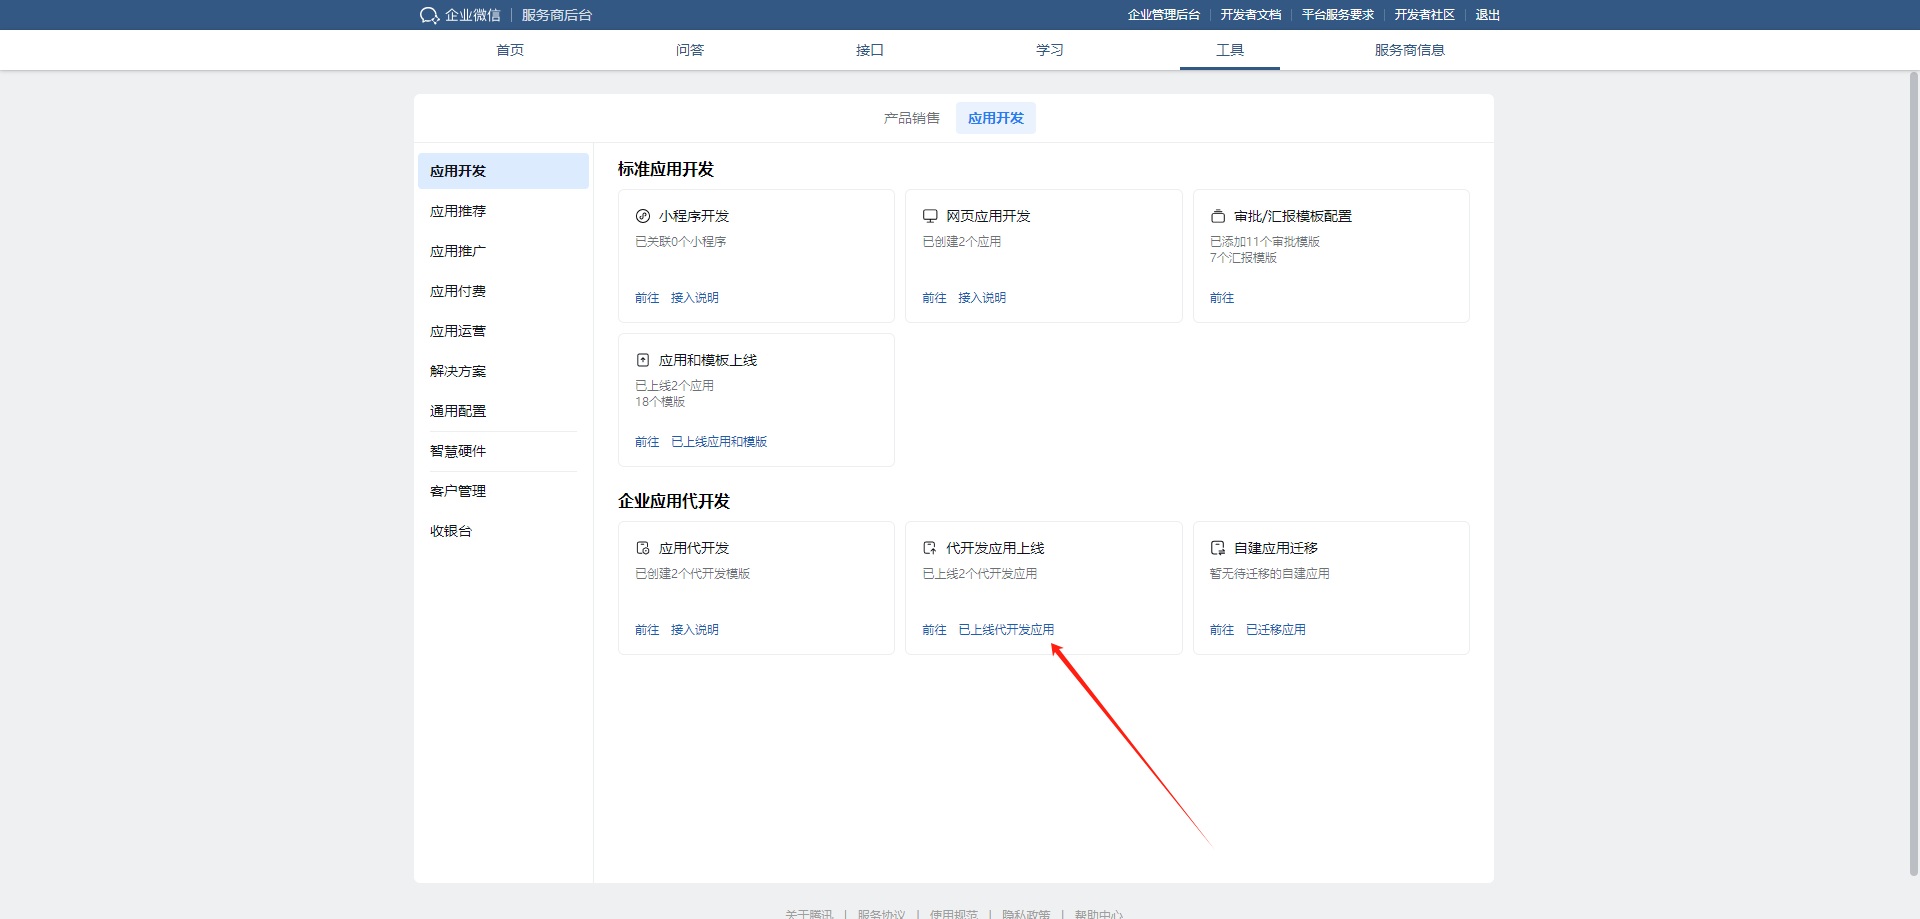
Task: Open the 服务商信息 top menu
Action: pos(1409,50)
